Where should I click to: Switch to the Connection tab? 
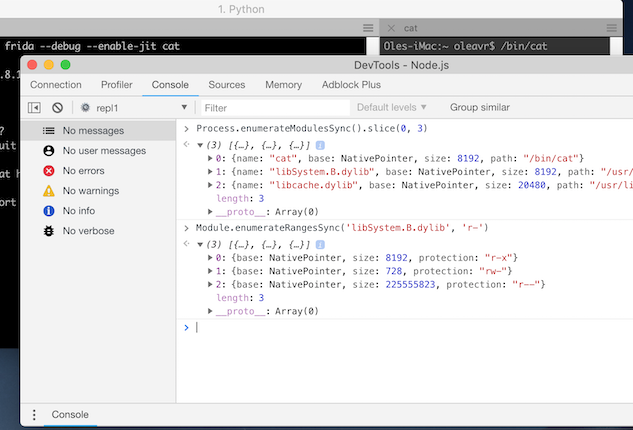[x=56, y=85]
